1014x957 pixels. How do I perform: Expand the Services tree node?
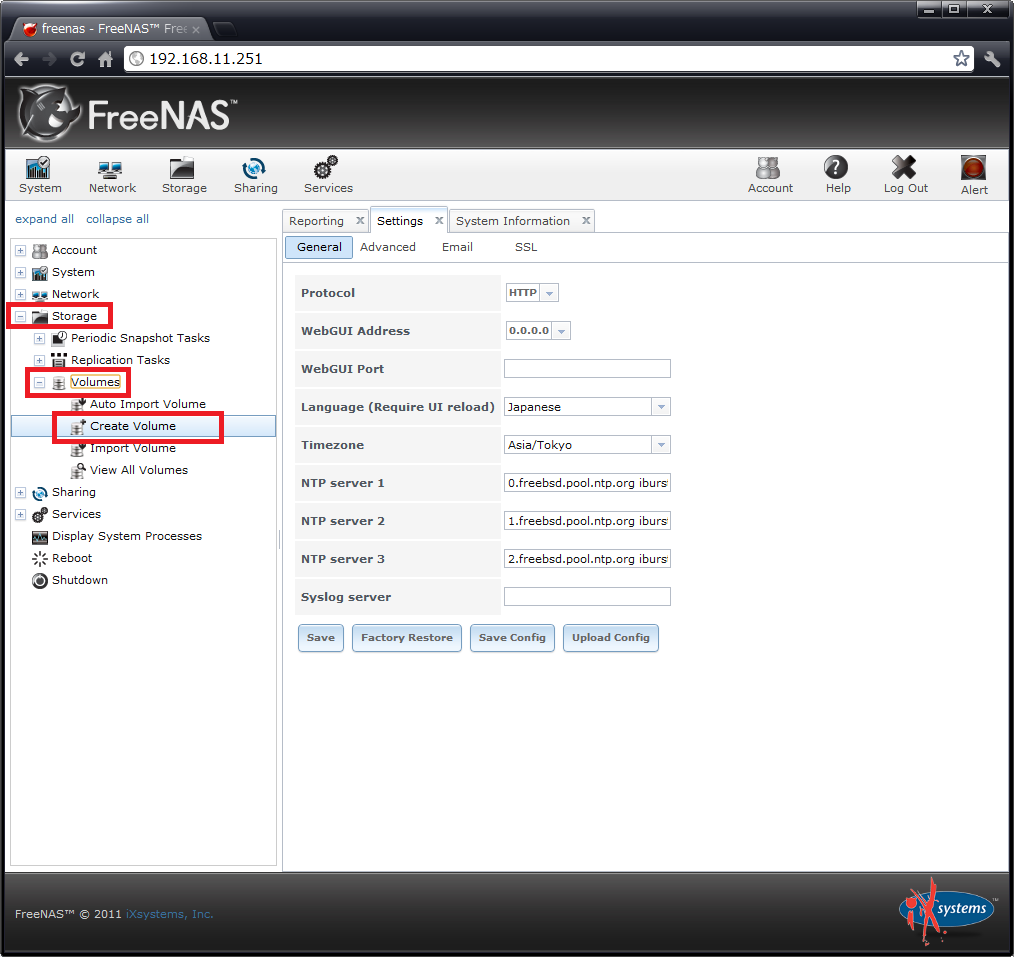coord(21,515)
